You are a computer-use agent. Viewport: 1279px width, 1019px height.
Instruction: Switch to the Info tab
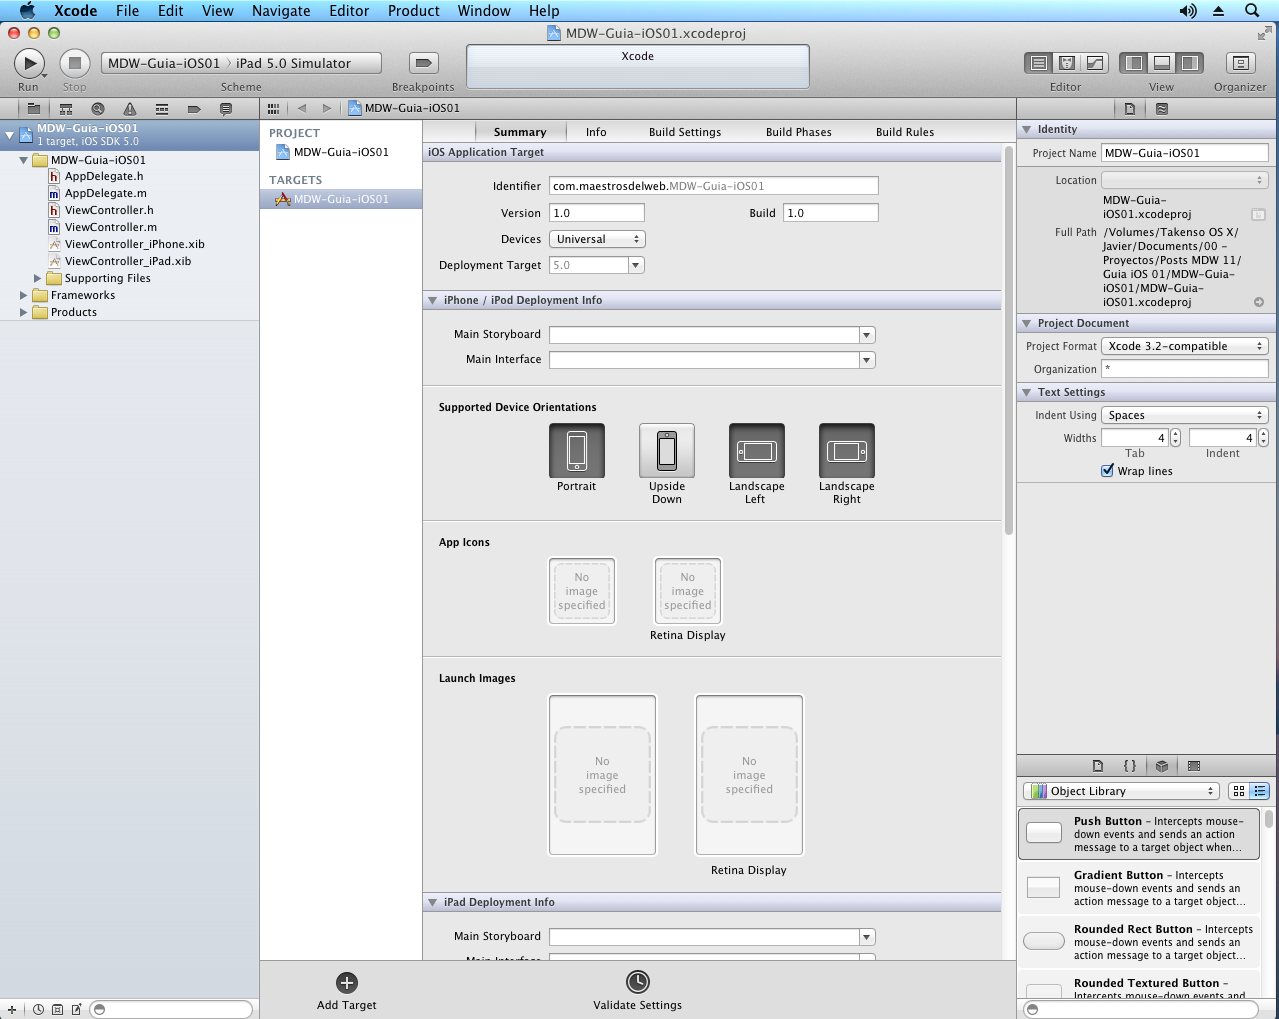click(x=596, y=132)
